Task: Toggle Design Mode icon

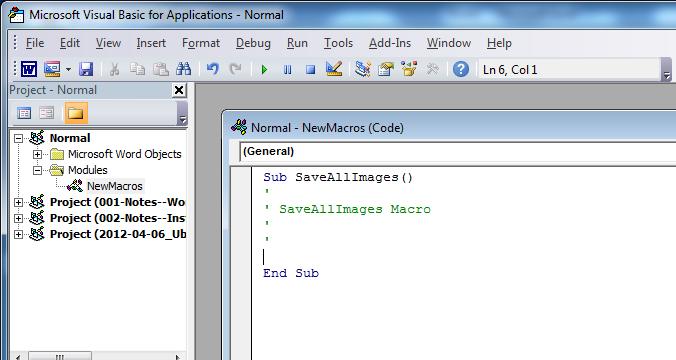Action: (334, 69)
